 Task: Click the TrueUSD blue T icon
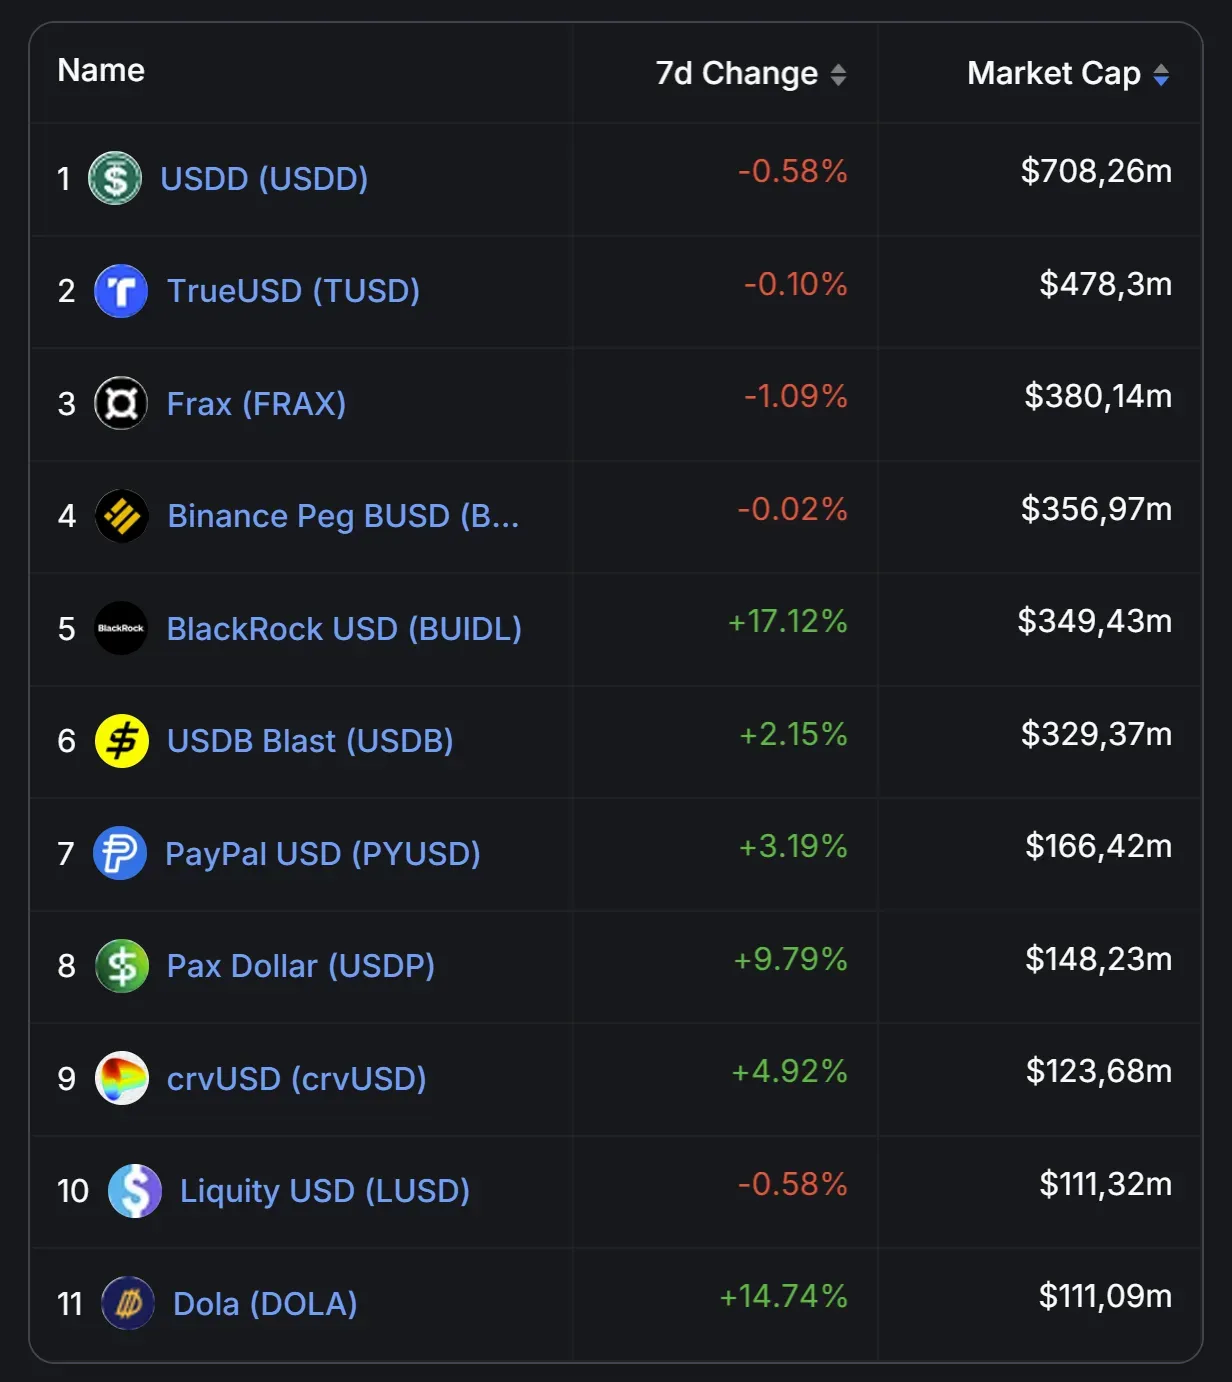coord(121,291)
